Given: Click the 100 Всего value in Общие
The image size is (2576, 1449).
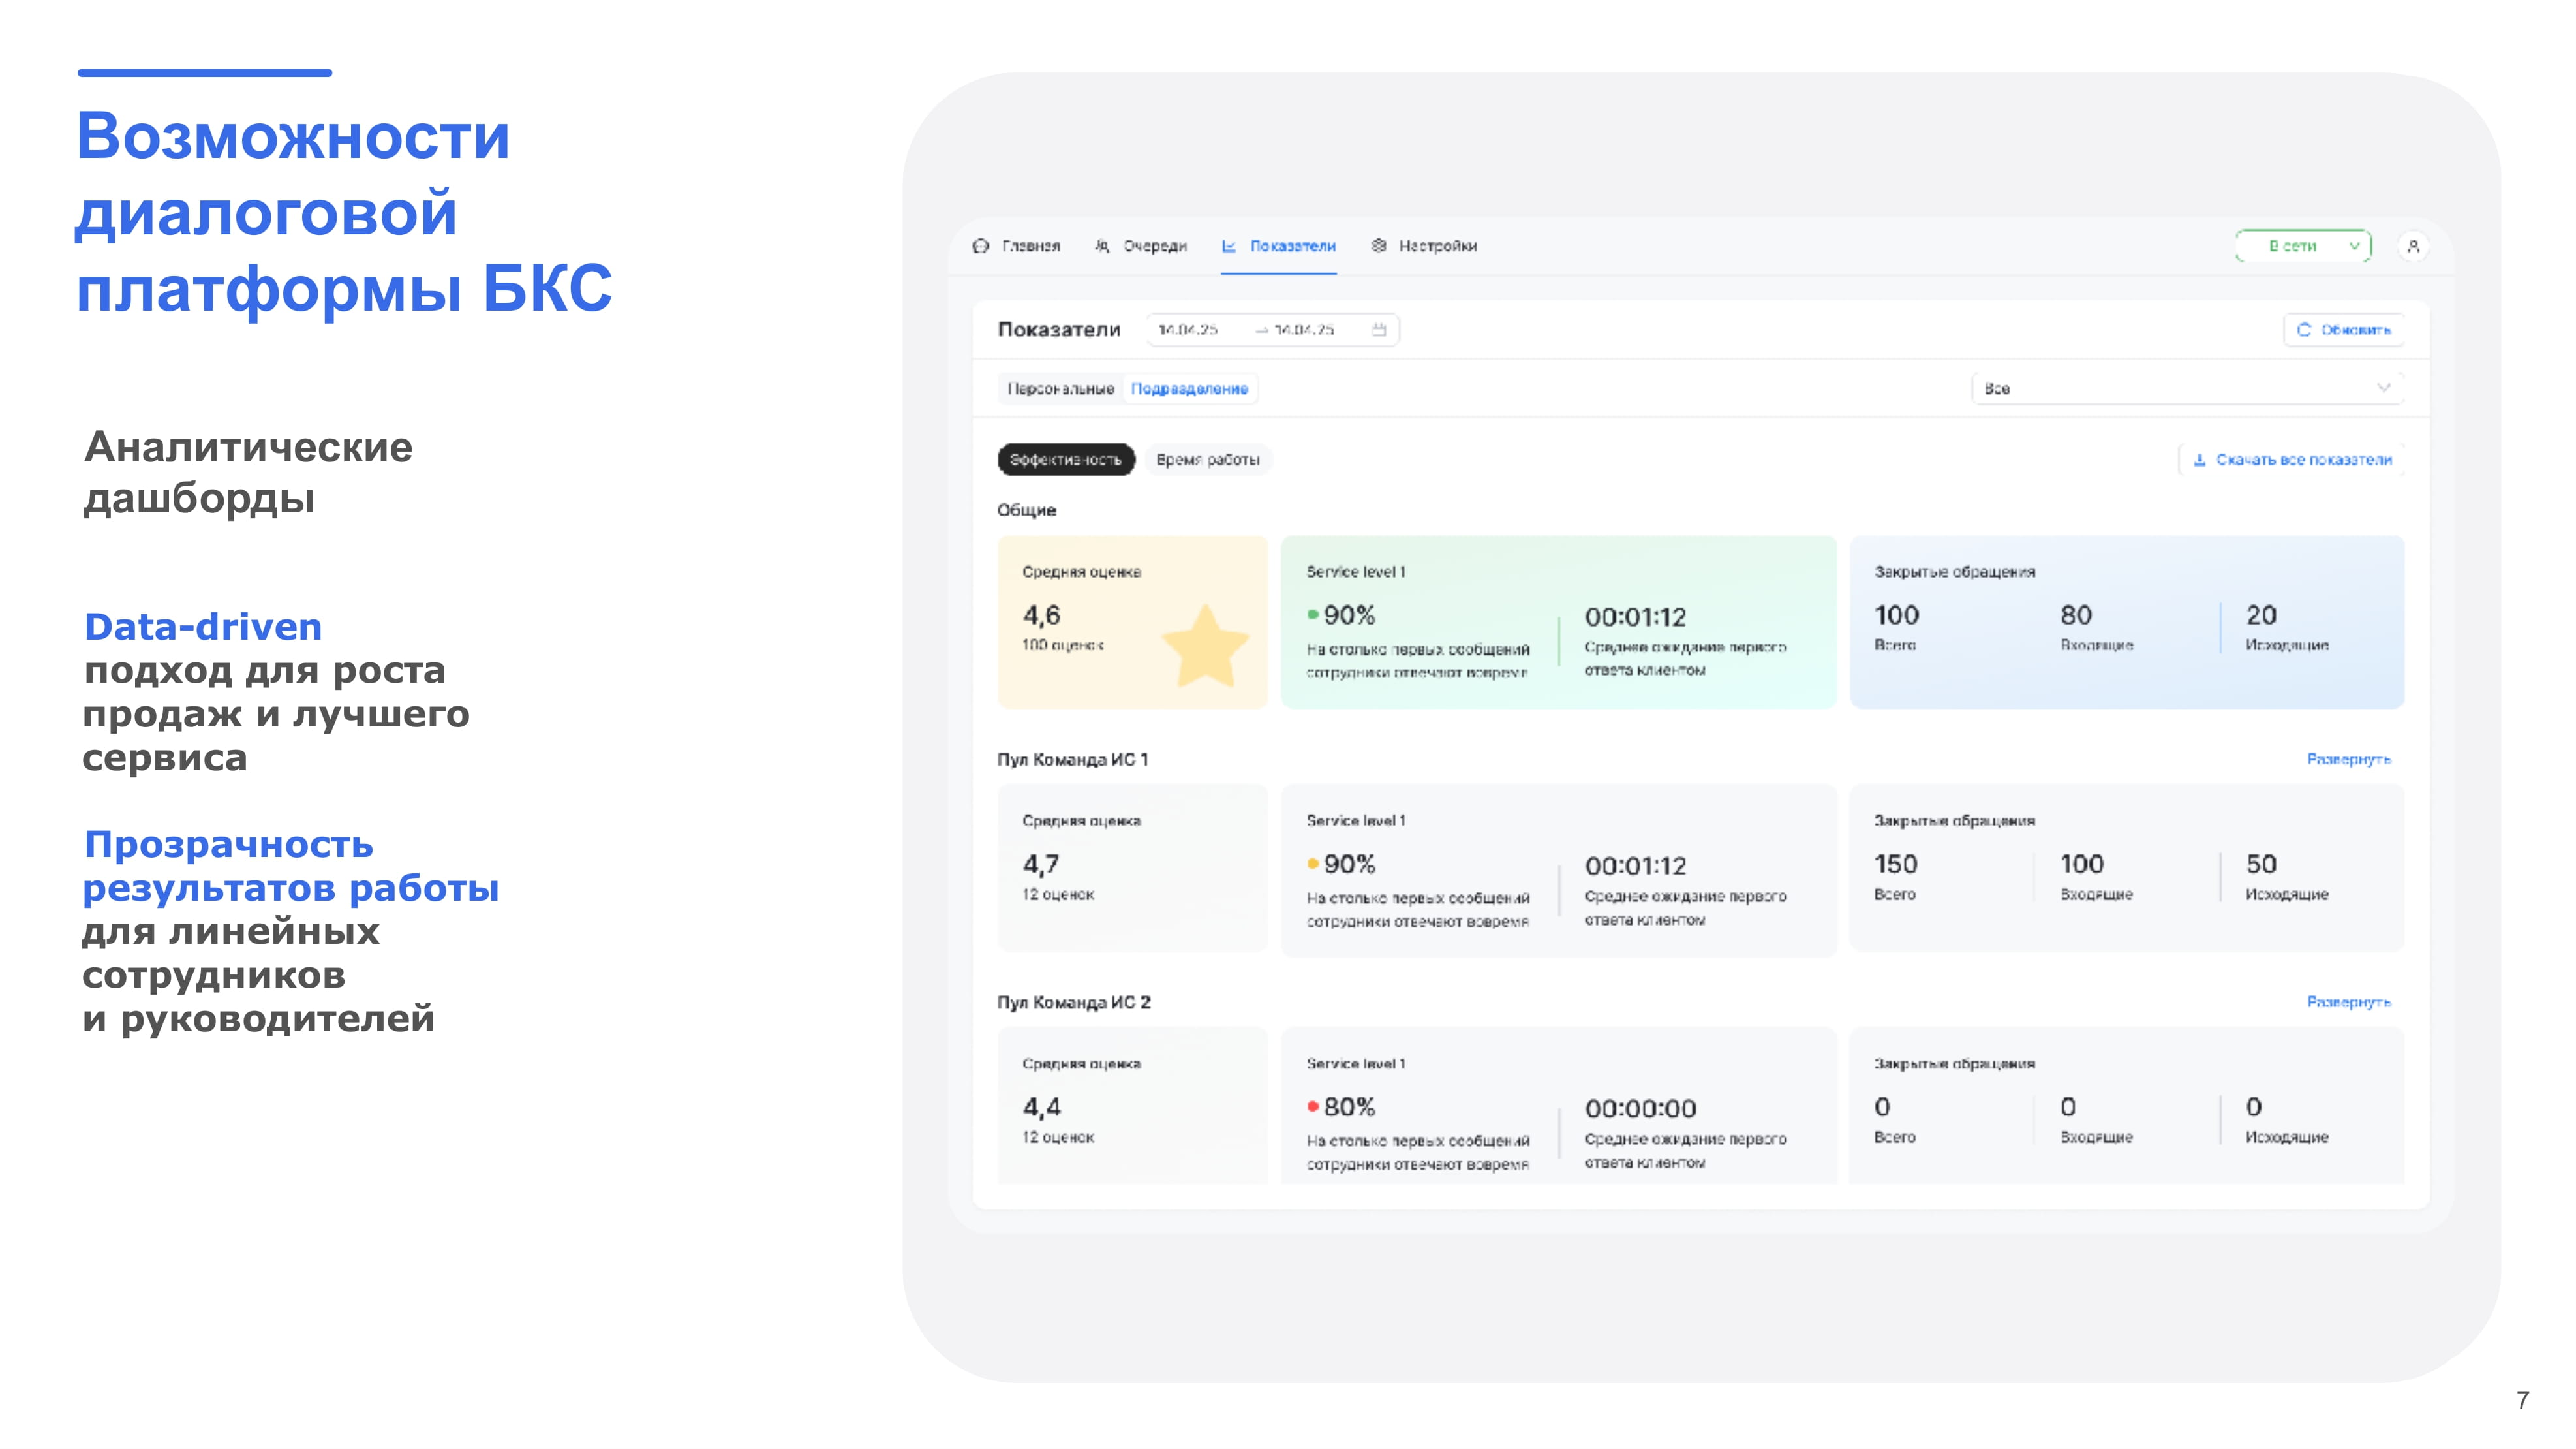Looking at the screenshot, I should pyautogui.click(x=1896, y=615).
